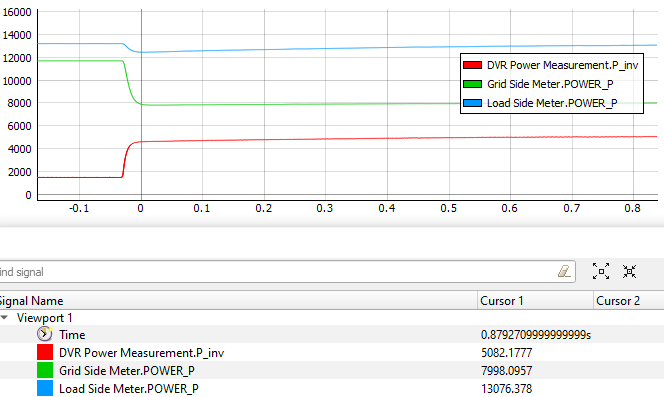The height and width of the screenshot is (397, 664).
Task: Click the Time clock icon
Action: [44, 334]
